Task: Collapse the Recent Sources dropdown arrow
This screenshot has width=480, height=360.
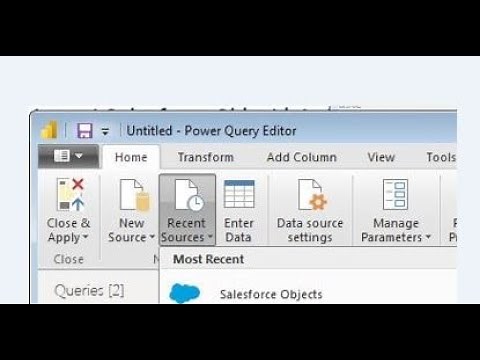Action: 210,237
